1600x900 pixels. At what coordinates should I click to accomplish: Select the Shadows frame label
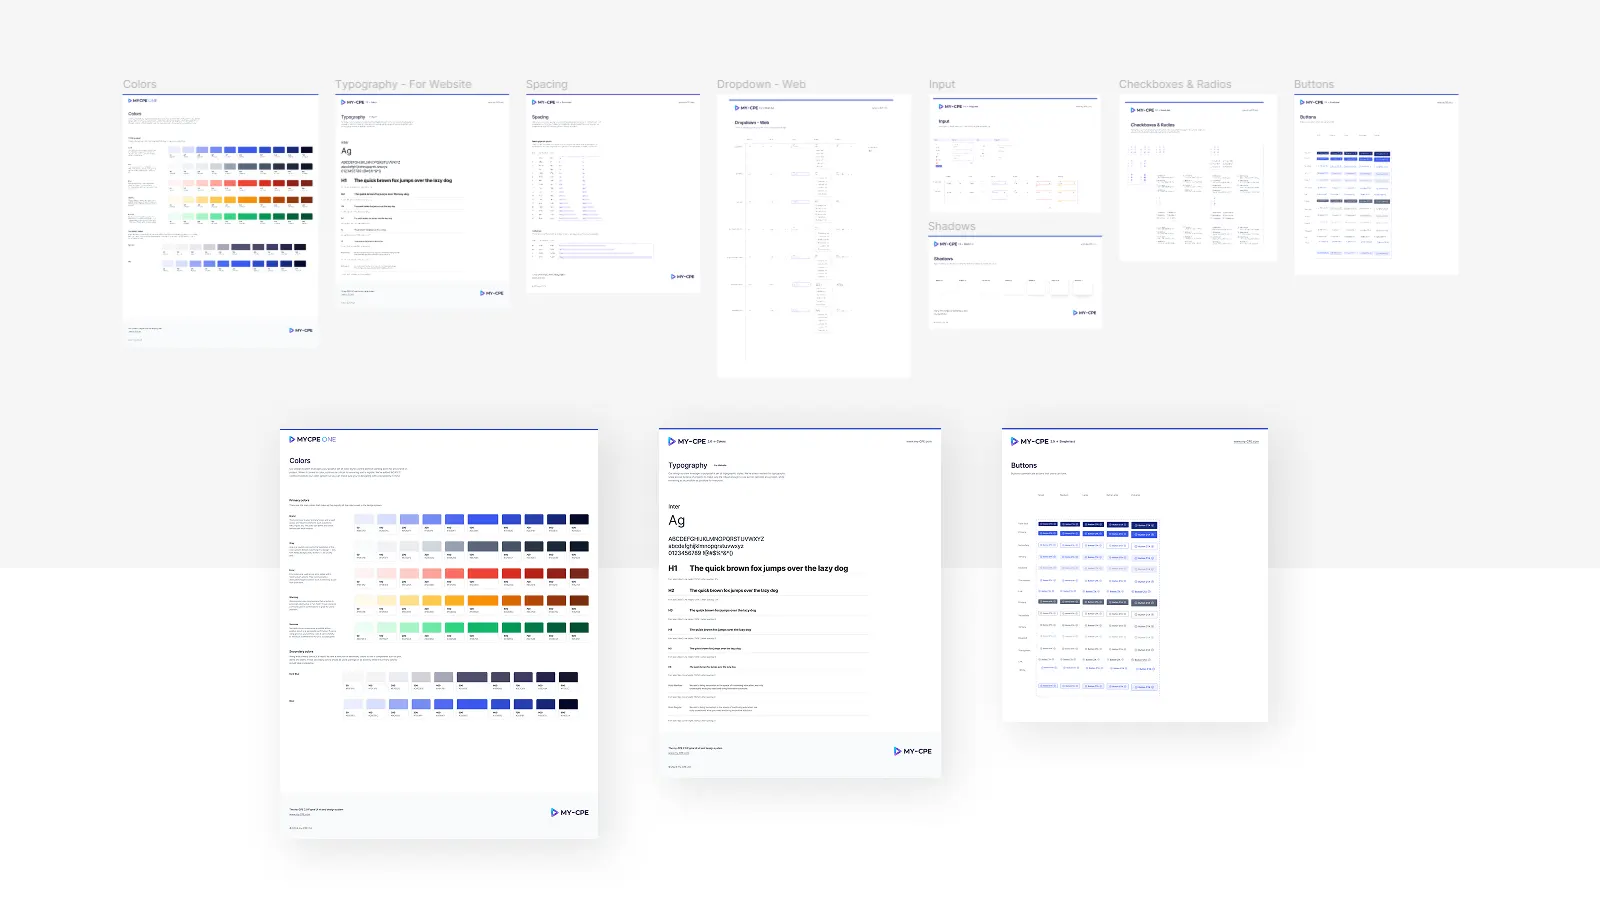[x=952, y=226]
